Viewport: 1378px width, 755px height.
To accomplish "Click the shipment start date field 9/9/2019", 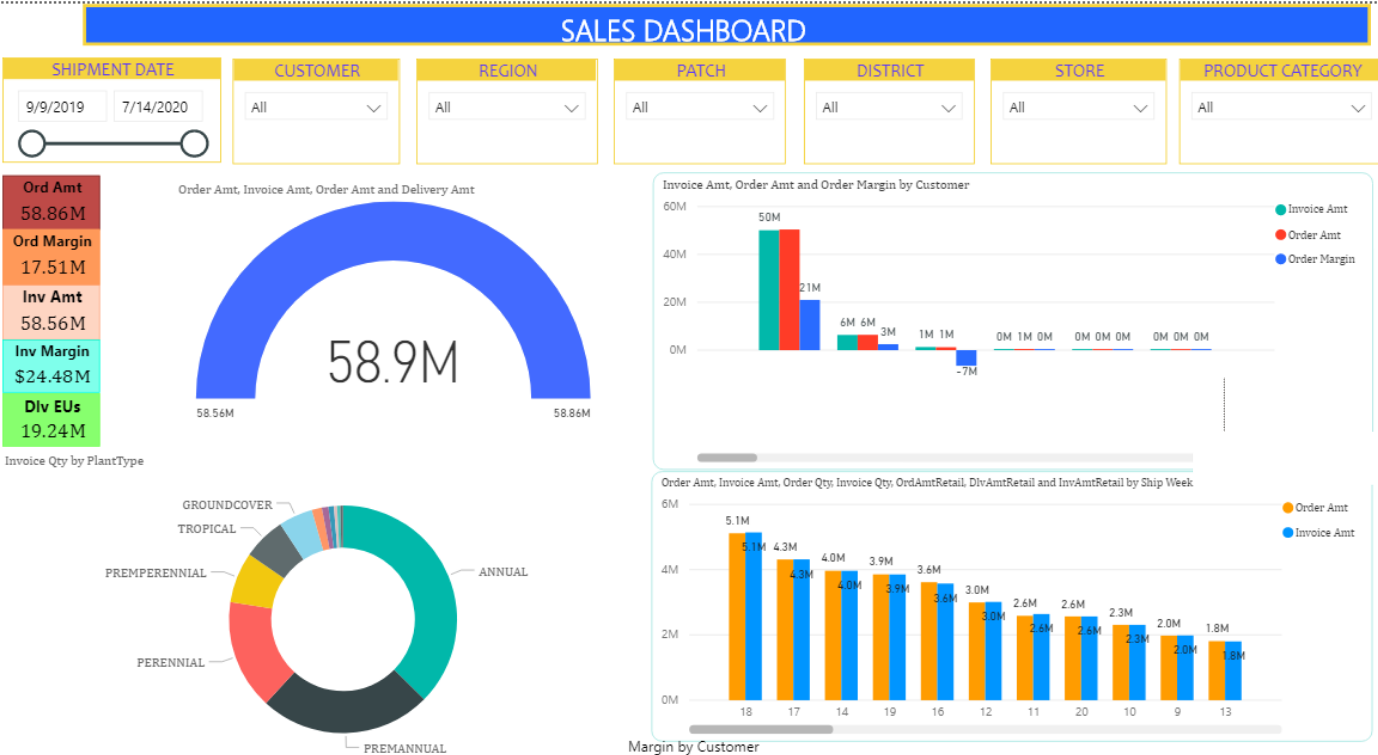I will tap(61, 106).
